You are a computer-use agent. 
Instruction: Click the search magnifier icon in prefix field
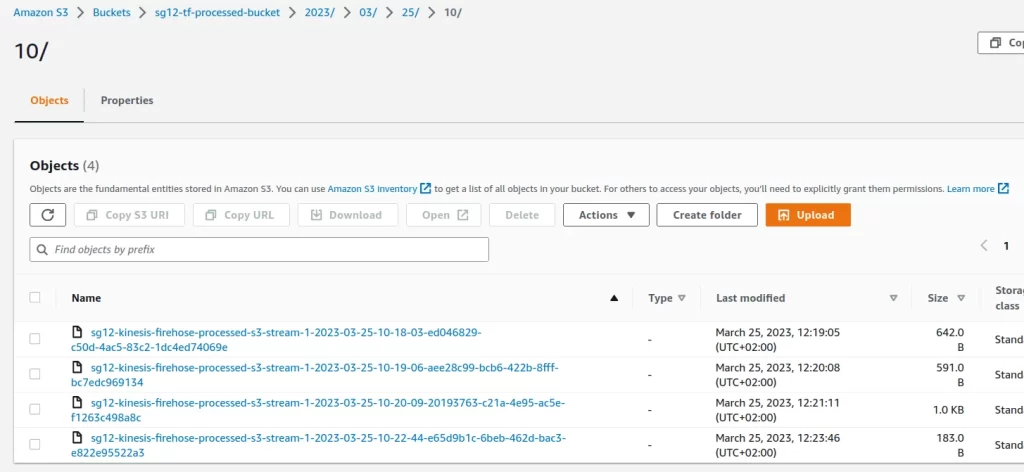coord(42,249)
